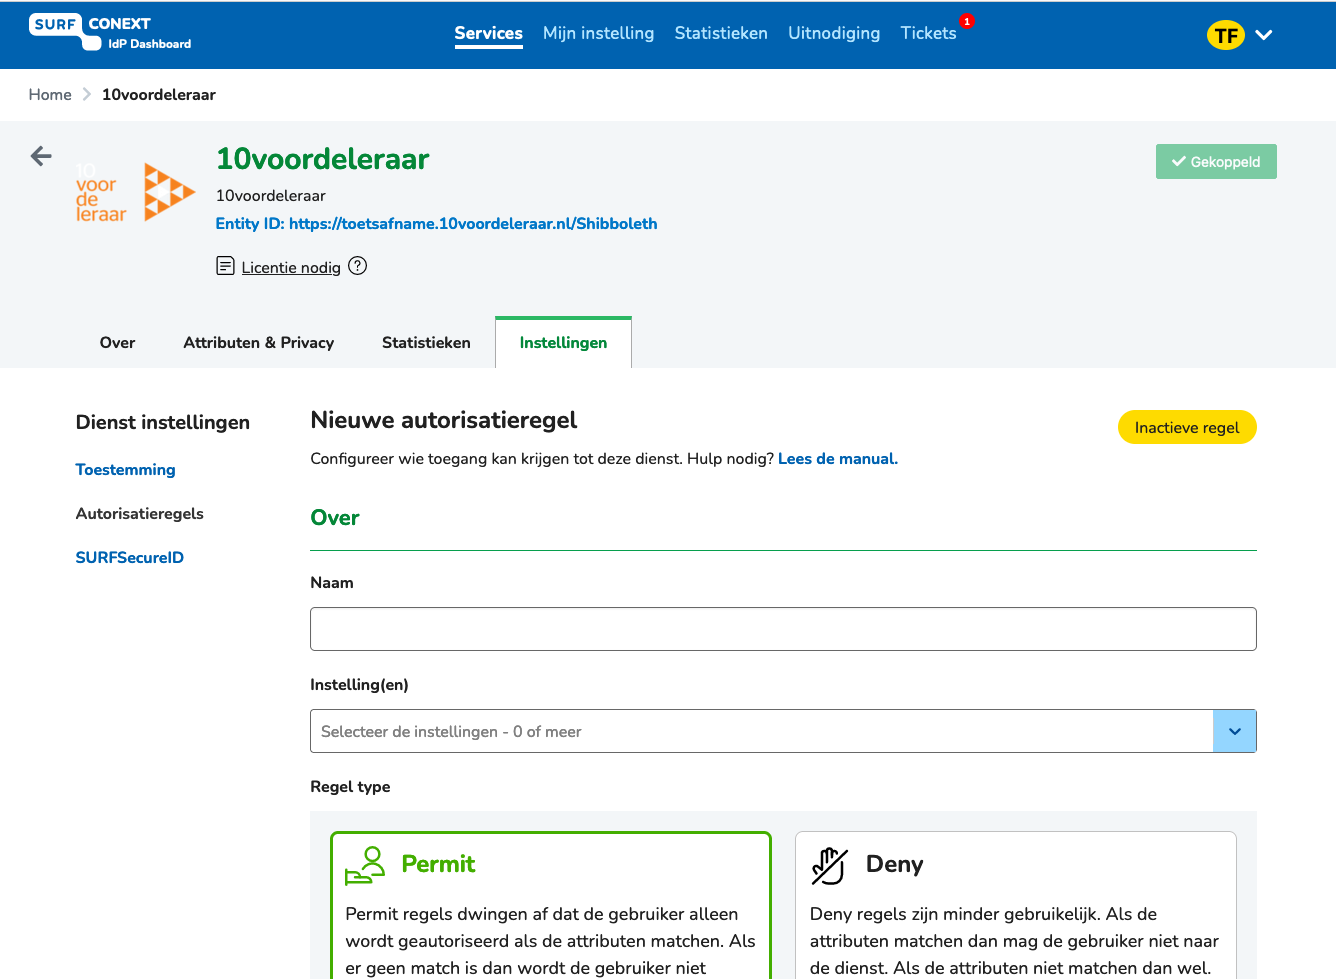Click the SURFconext IdP Dashboard logo
The height and width of the screenshot is (979, 1336).
coord(110,32)
